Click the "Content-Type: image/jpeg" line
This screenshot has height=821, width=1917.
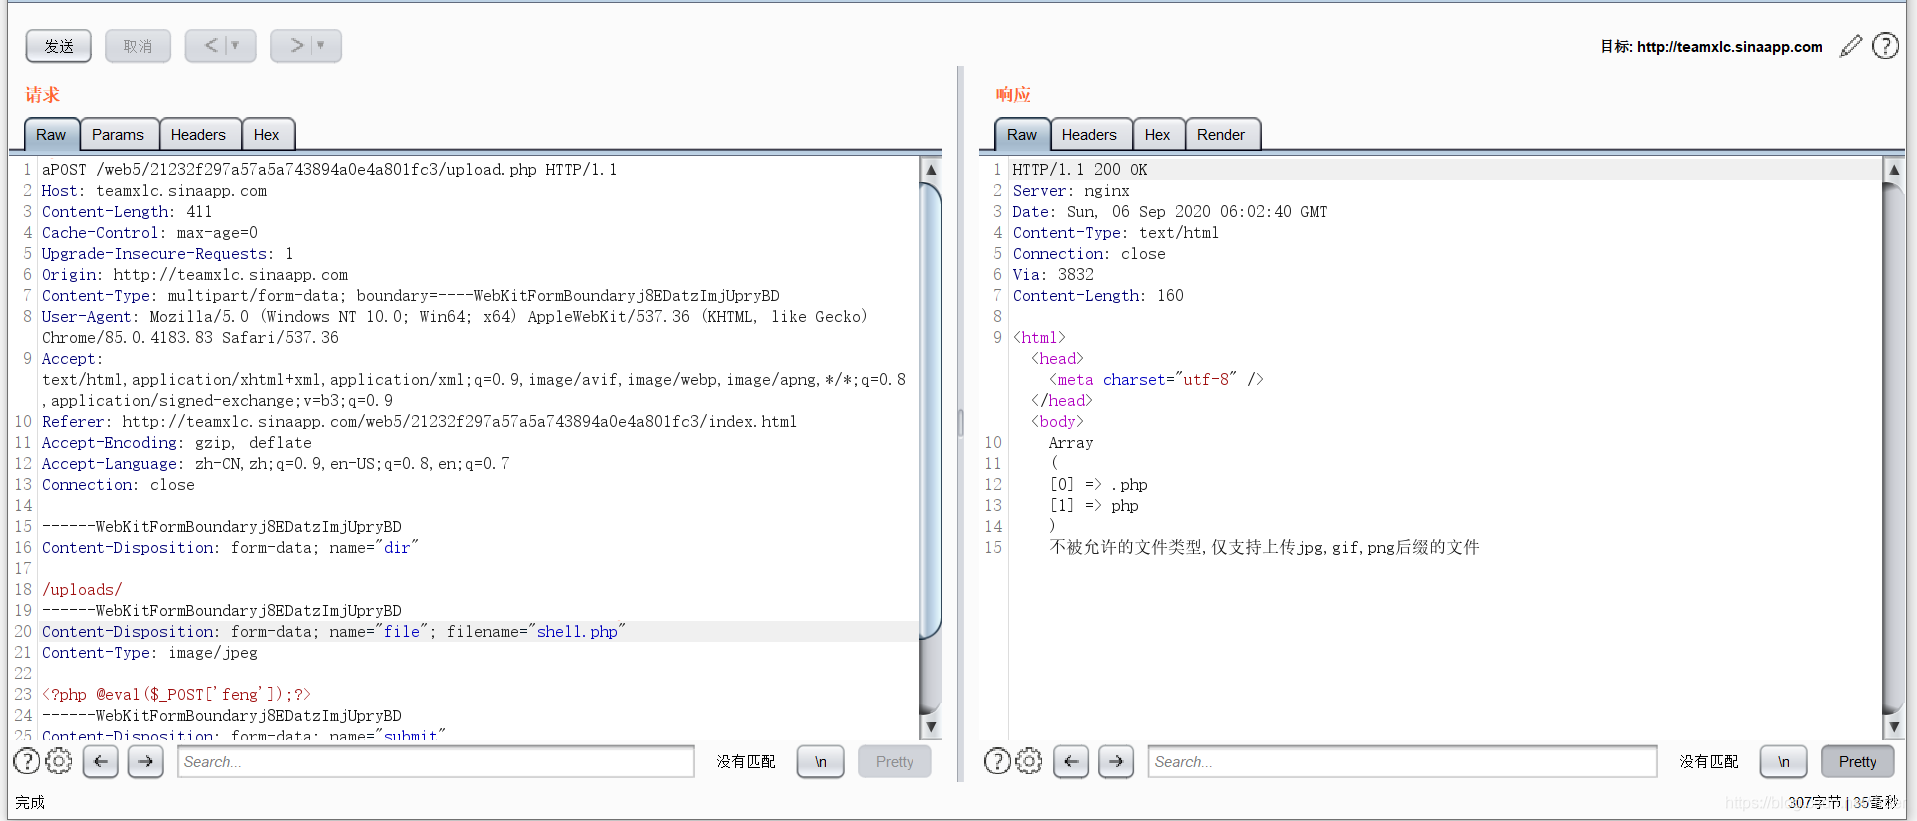150,653
